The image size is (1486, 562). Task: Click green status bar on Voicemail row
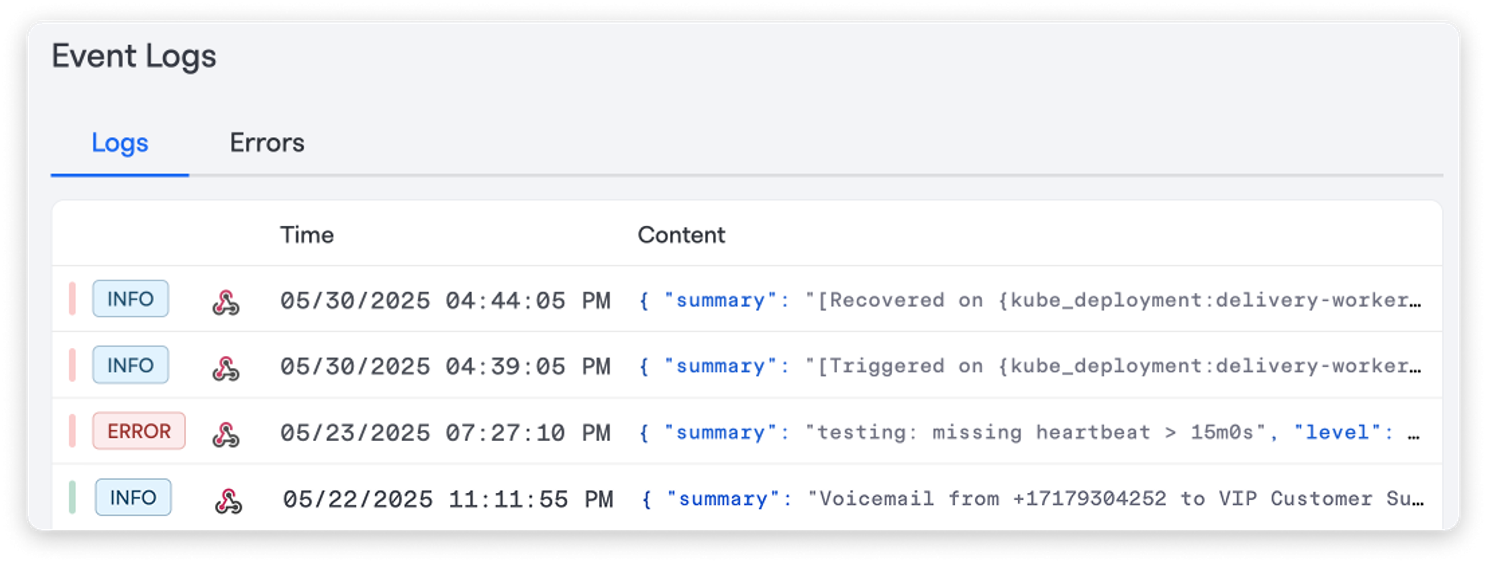pos(73,497)
